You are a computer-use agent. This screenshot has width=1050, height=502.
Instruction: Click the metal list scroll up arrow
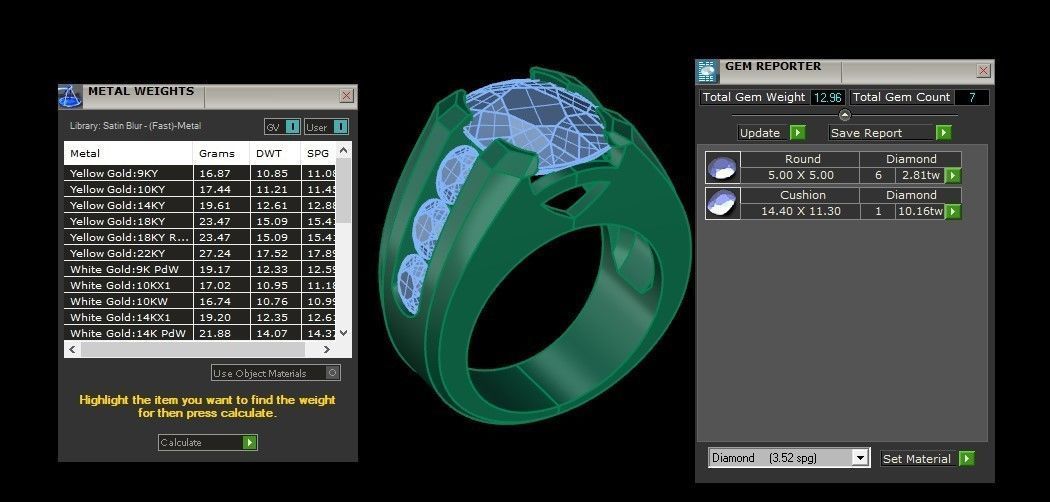(344, 150)
